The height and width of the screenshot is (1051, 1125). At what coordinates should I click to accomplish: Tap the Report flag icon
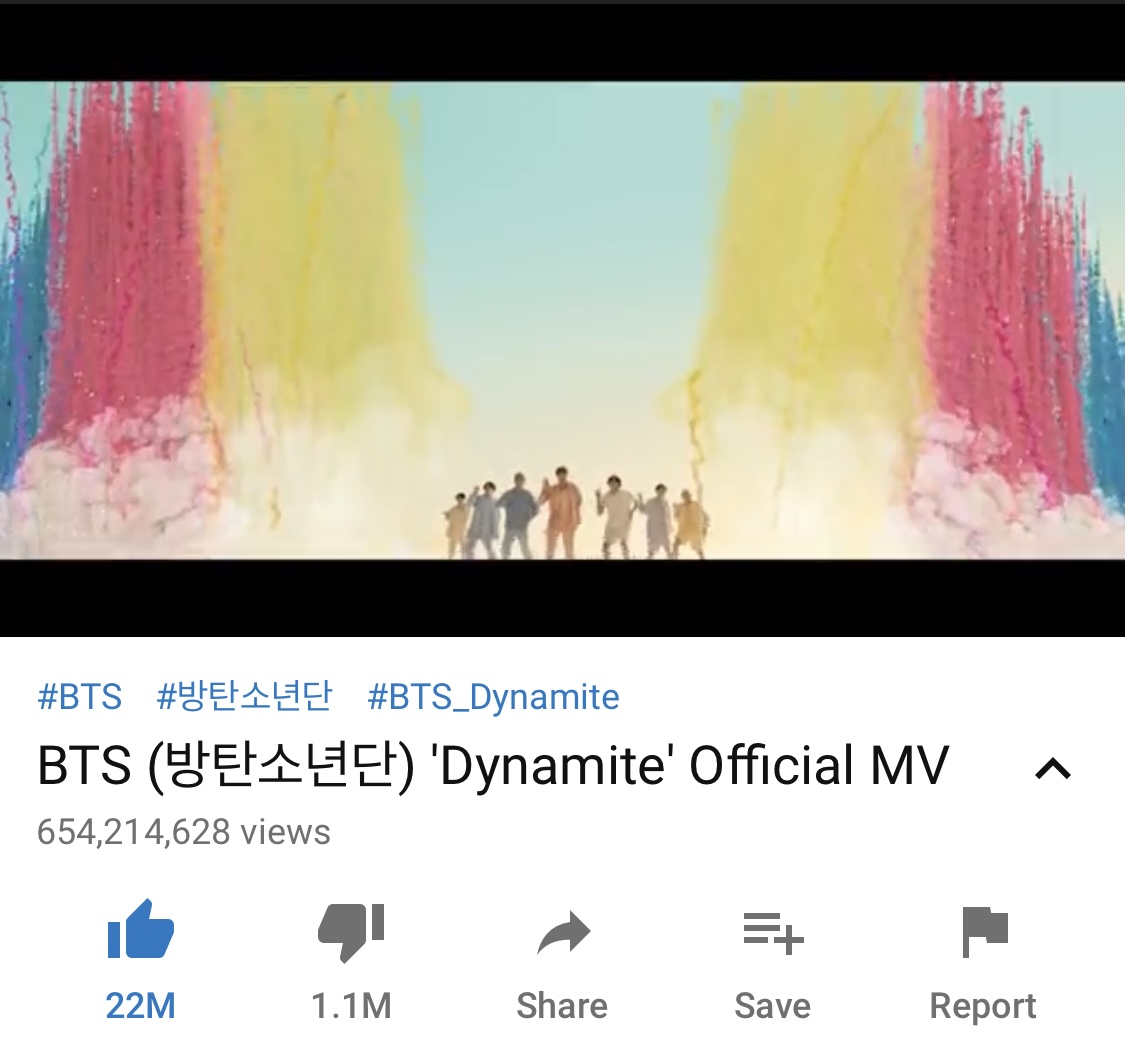(x=984, y=932)
